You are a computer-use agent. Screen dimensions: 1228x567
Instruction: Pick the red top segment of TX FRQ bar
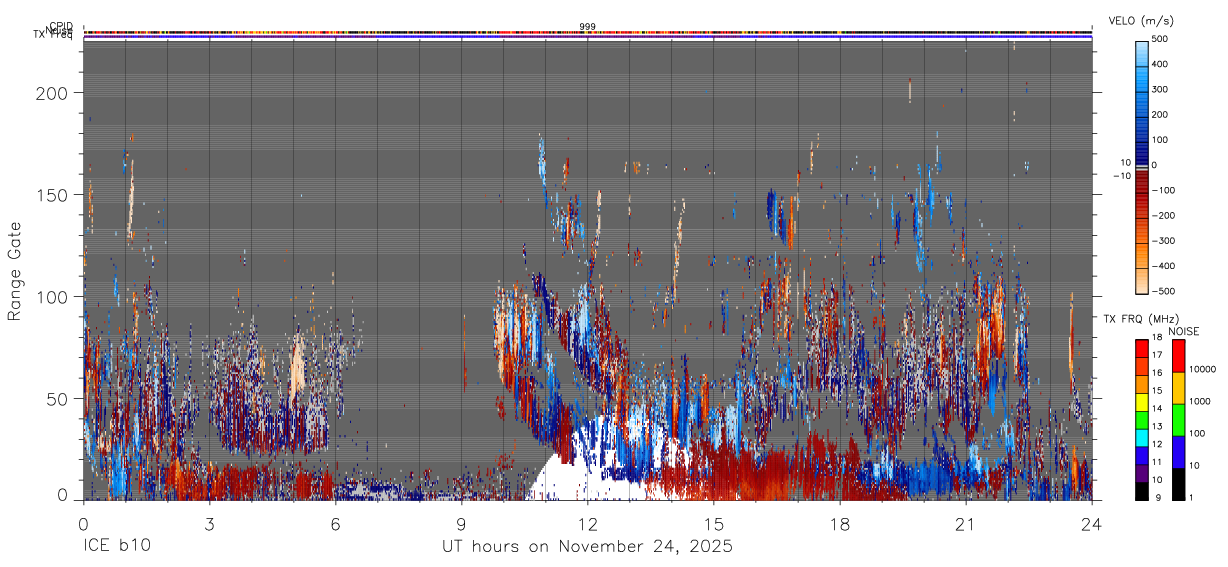[x=1141, y=349]
